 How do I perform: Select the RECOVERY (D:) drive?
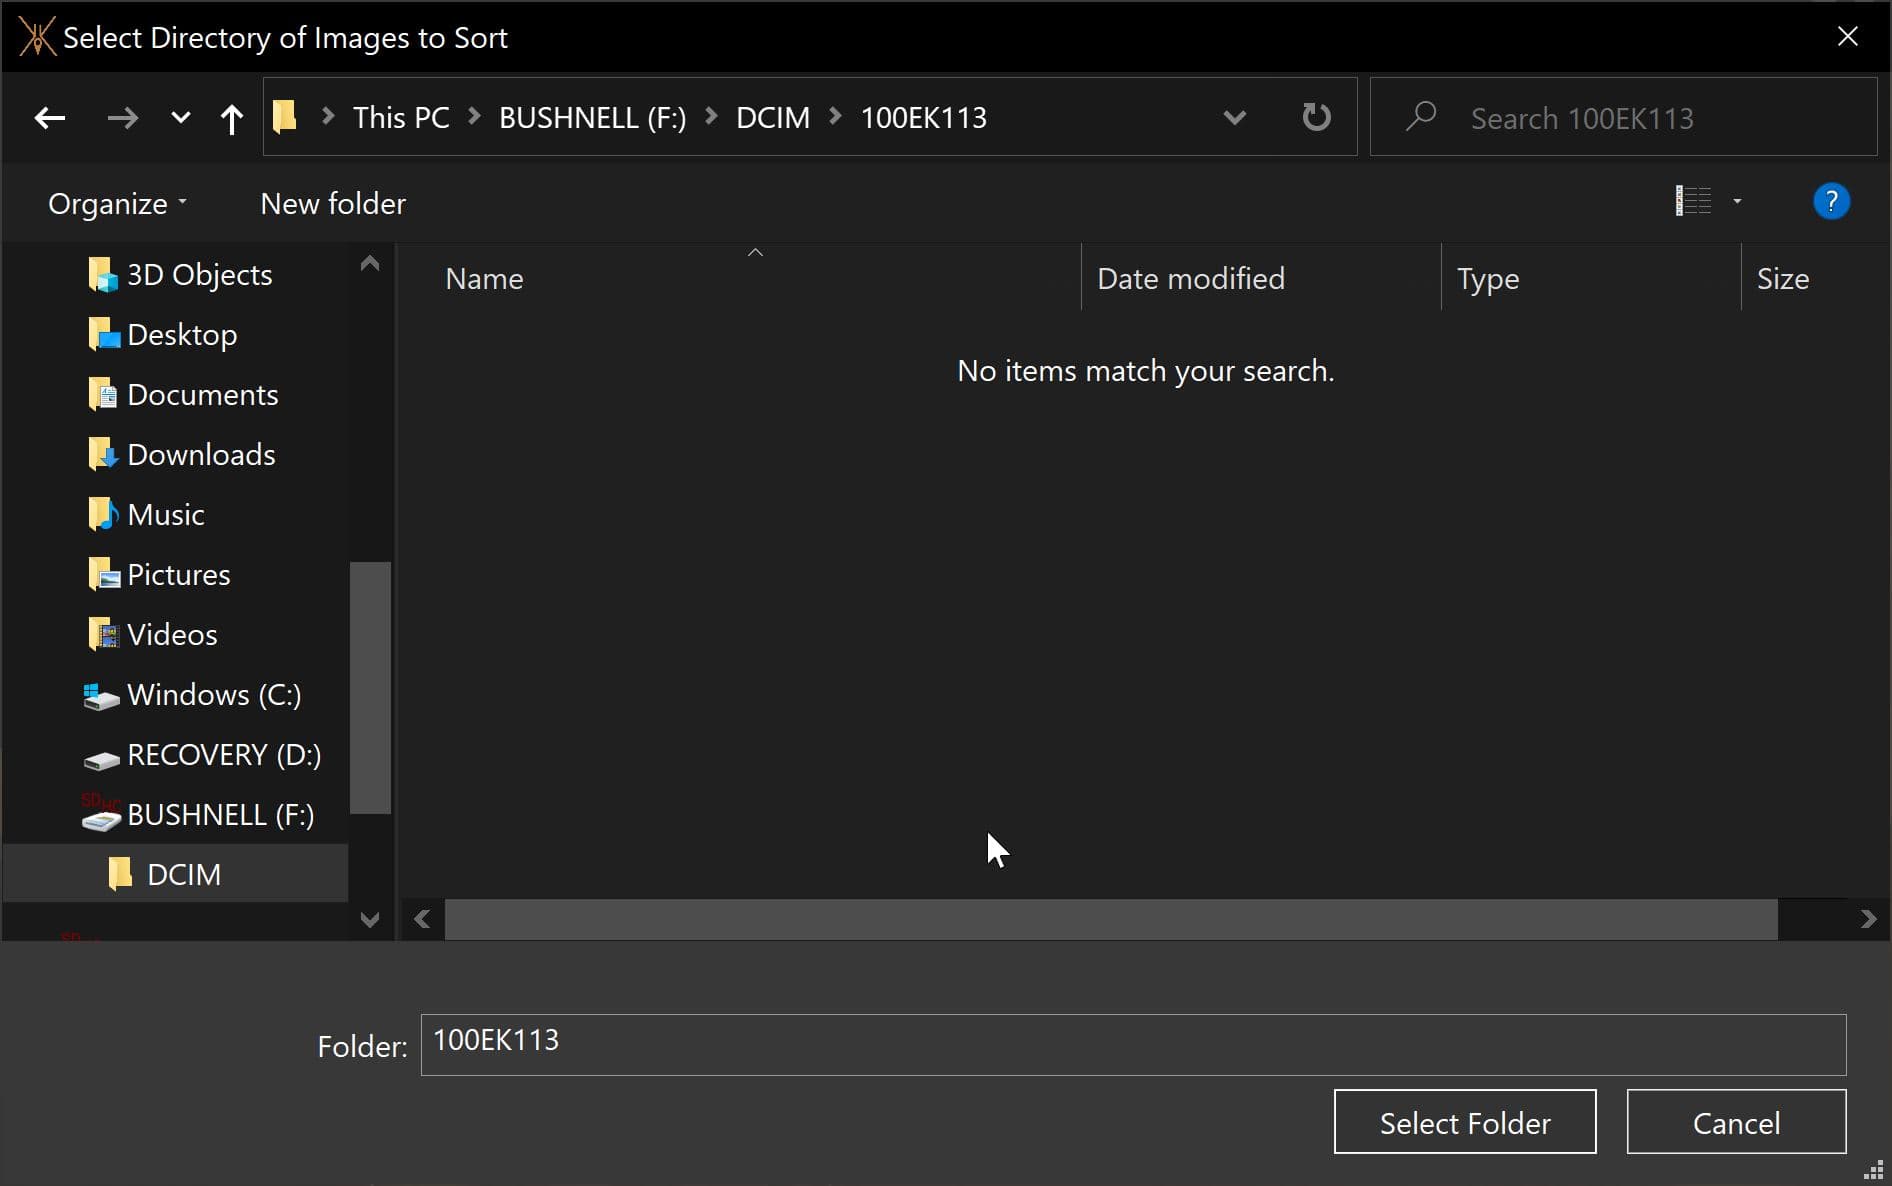coord(224,754)
